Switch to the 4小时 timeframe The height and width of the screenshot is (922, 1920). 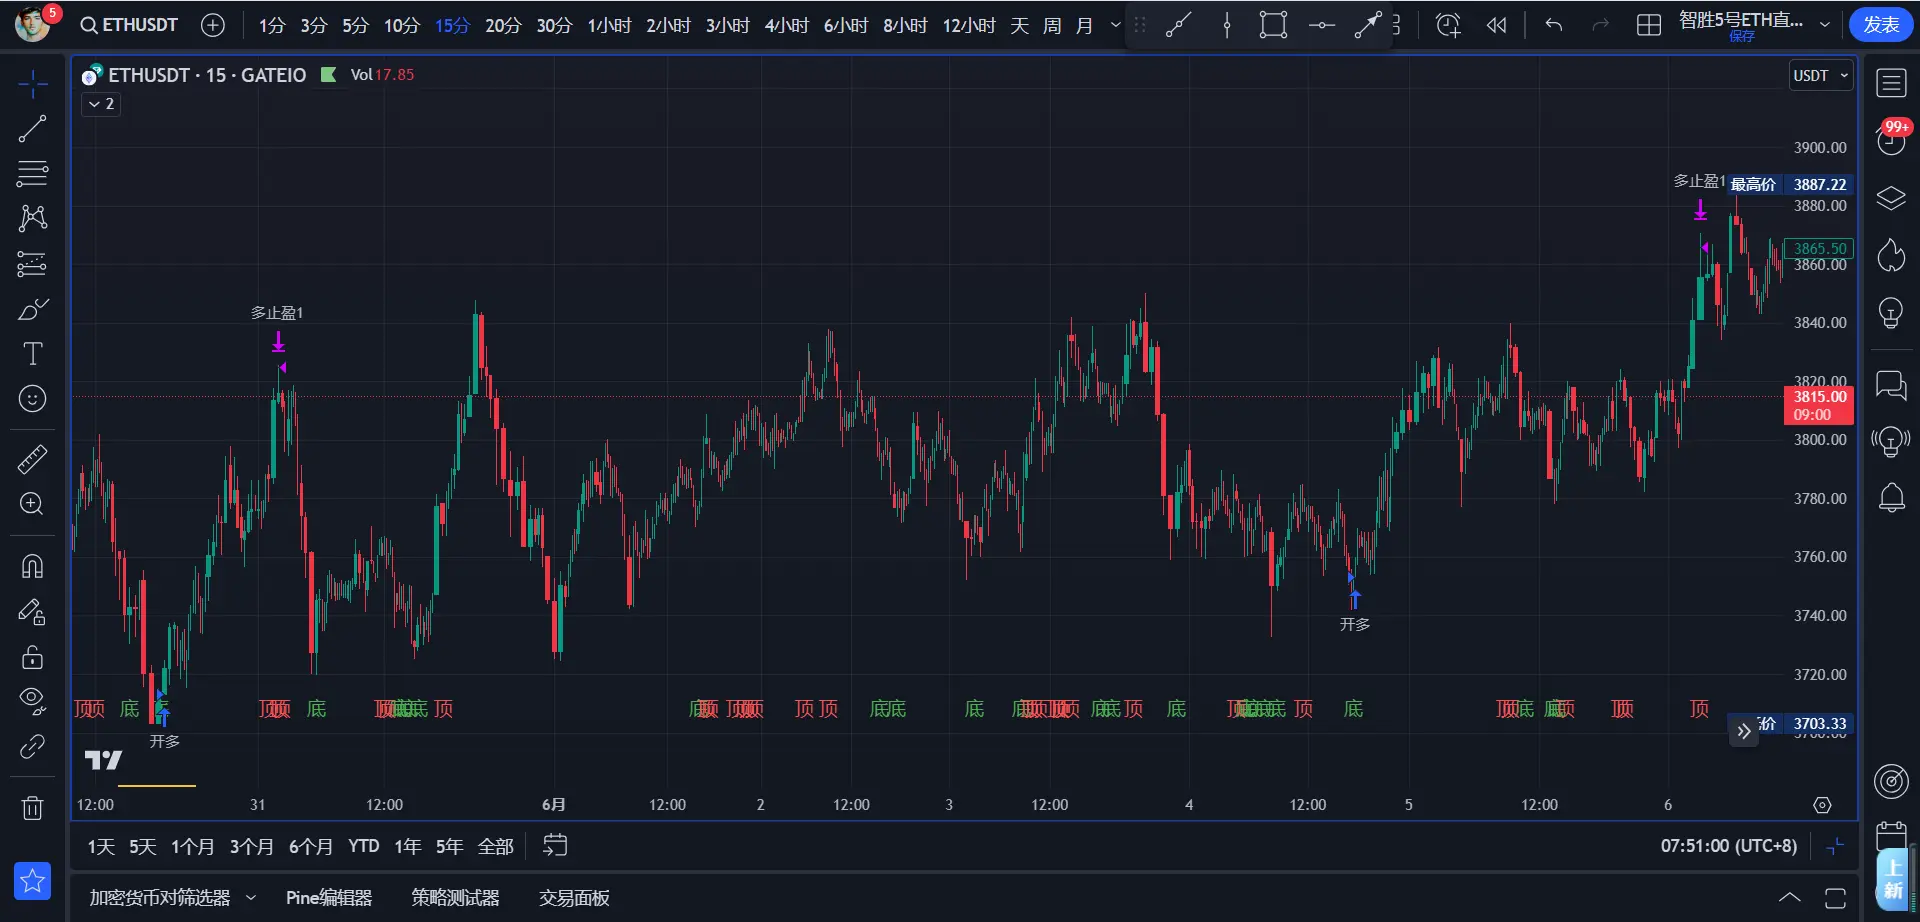(x=787, y=25)
